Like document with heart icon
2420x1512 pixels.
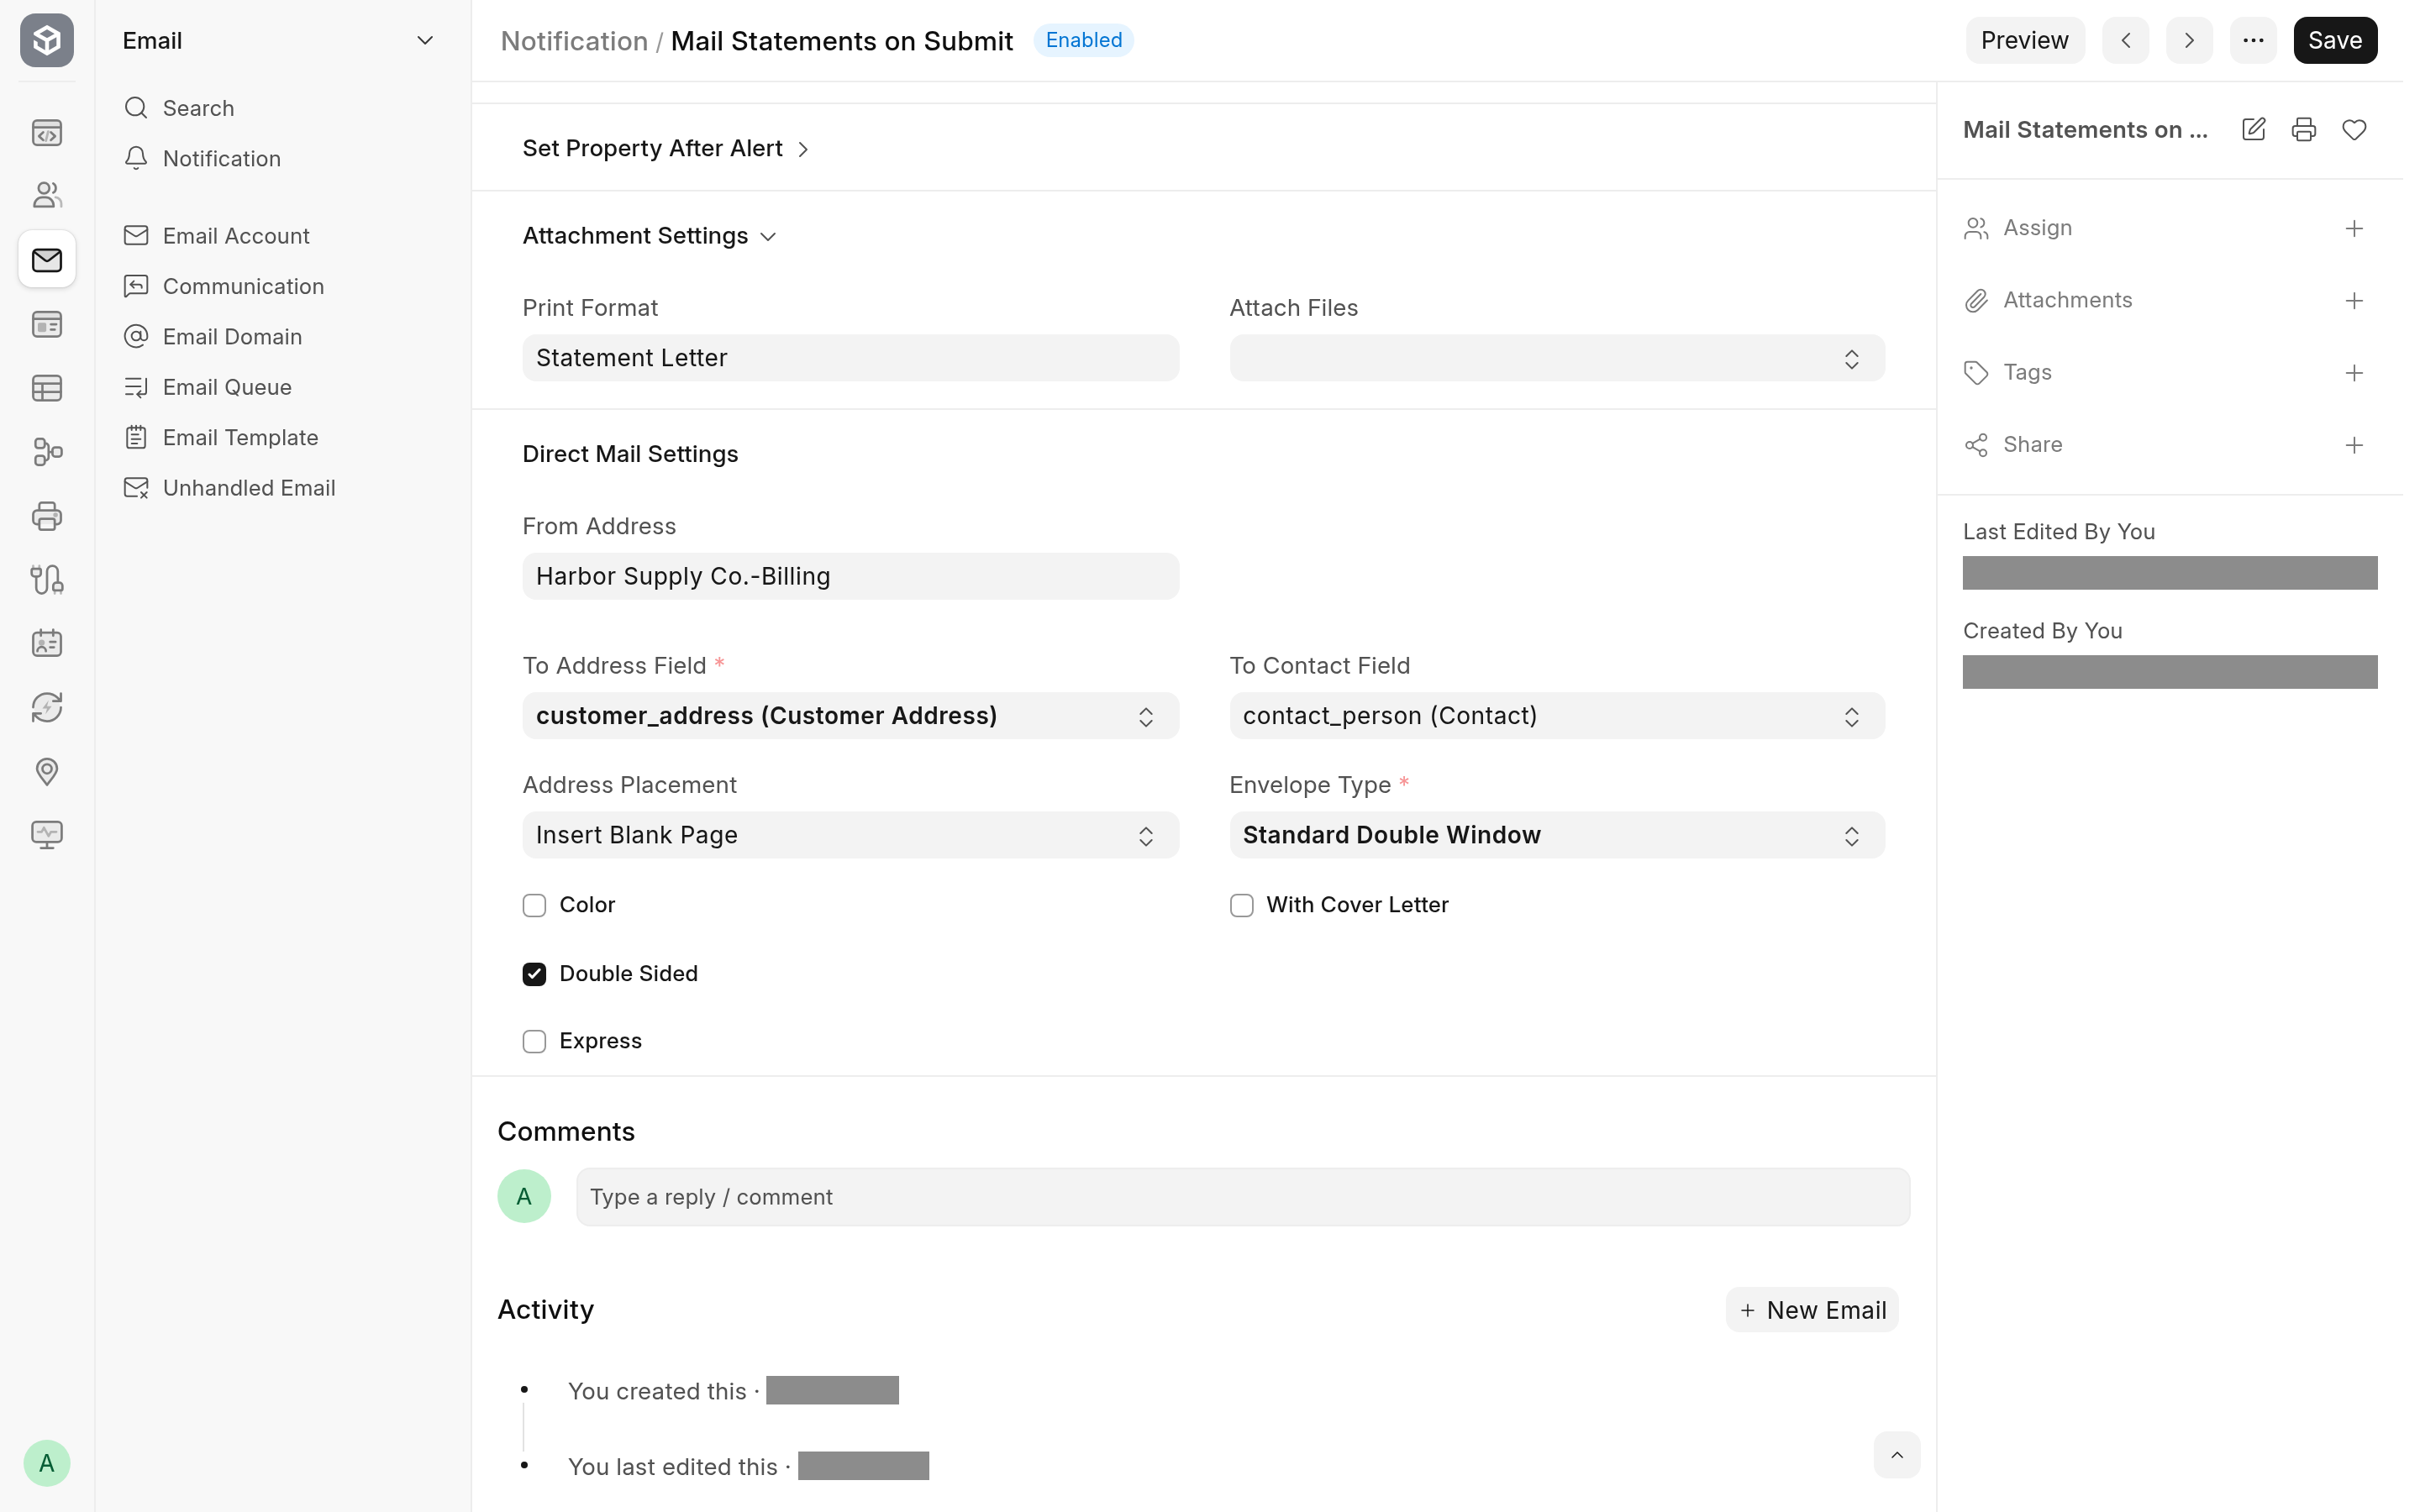(2354, 130)
